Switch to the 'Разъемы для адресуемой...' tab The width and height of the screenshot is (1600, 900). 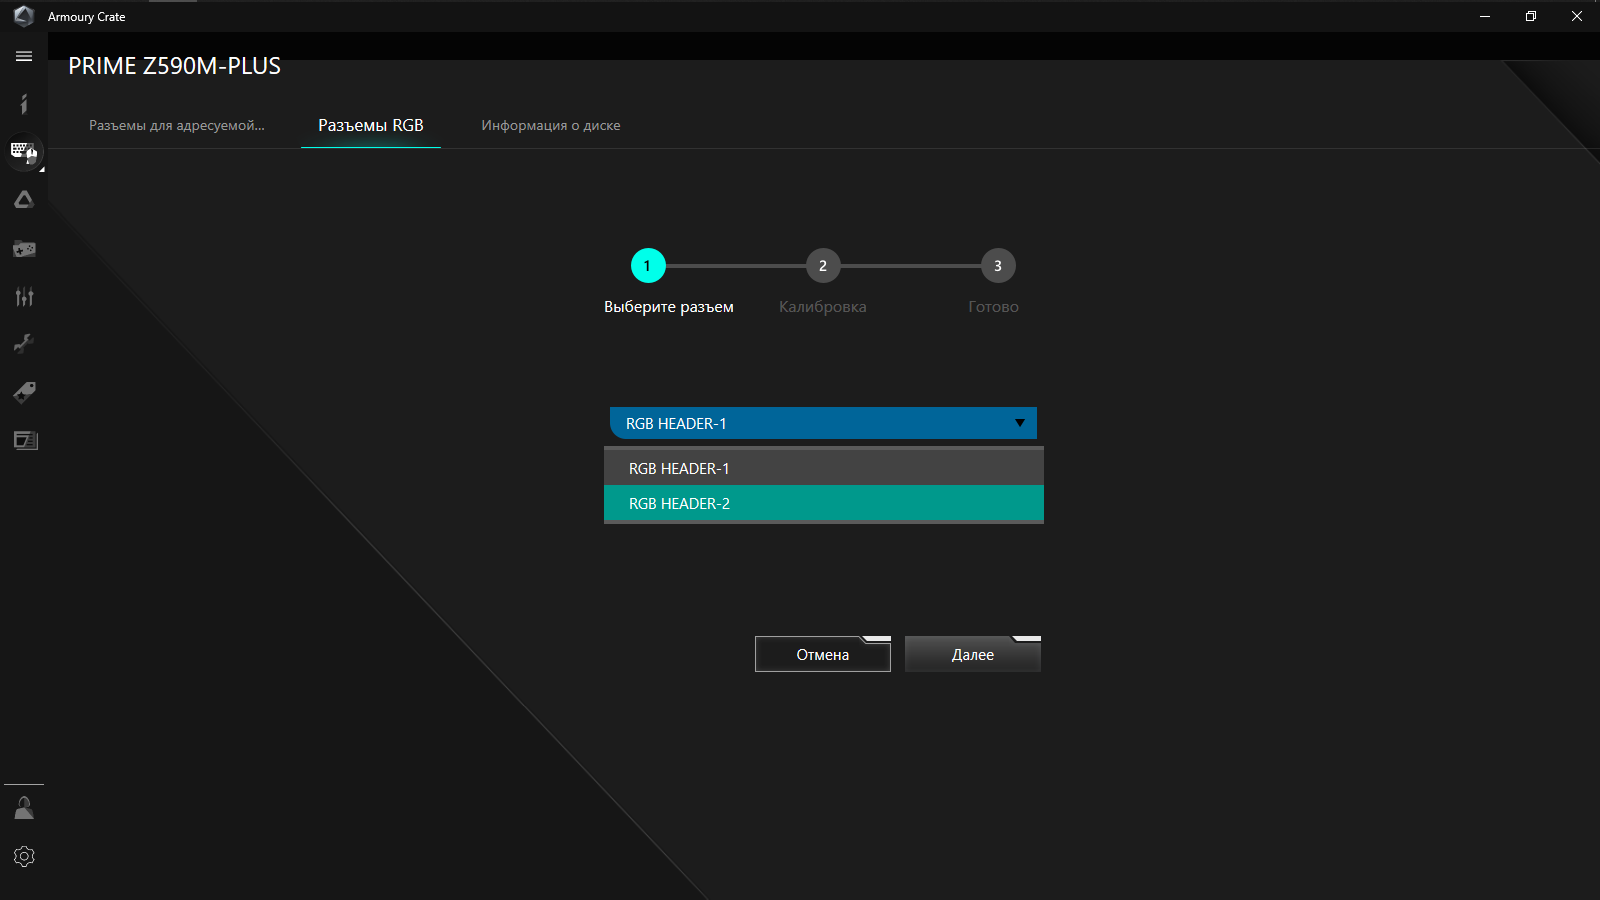pyautogui.click(x=177, y=125)
